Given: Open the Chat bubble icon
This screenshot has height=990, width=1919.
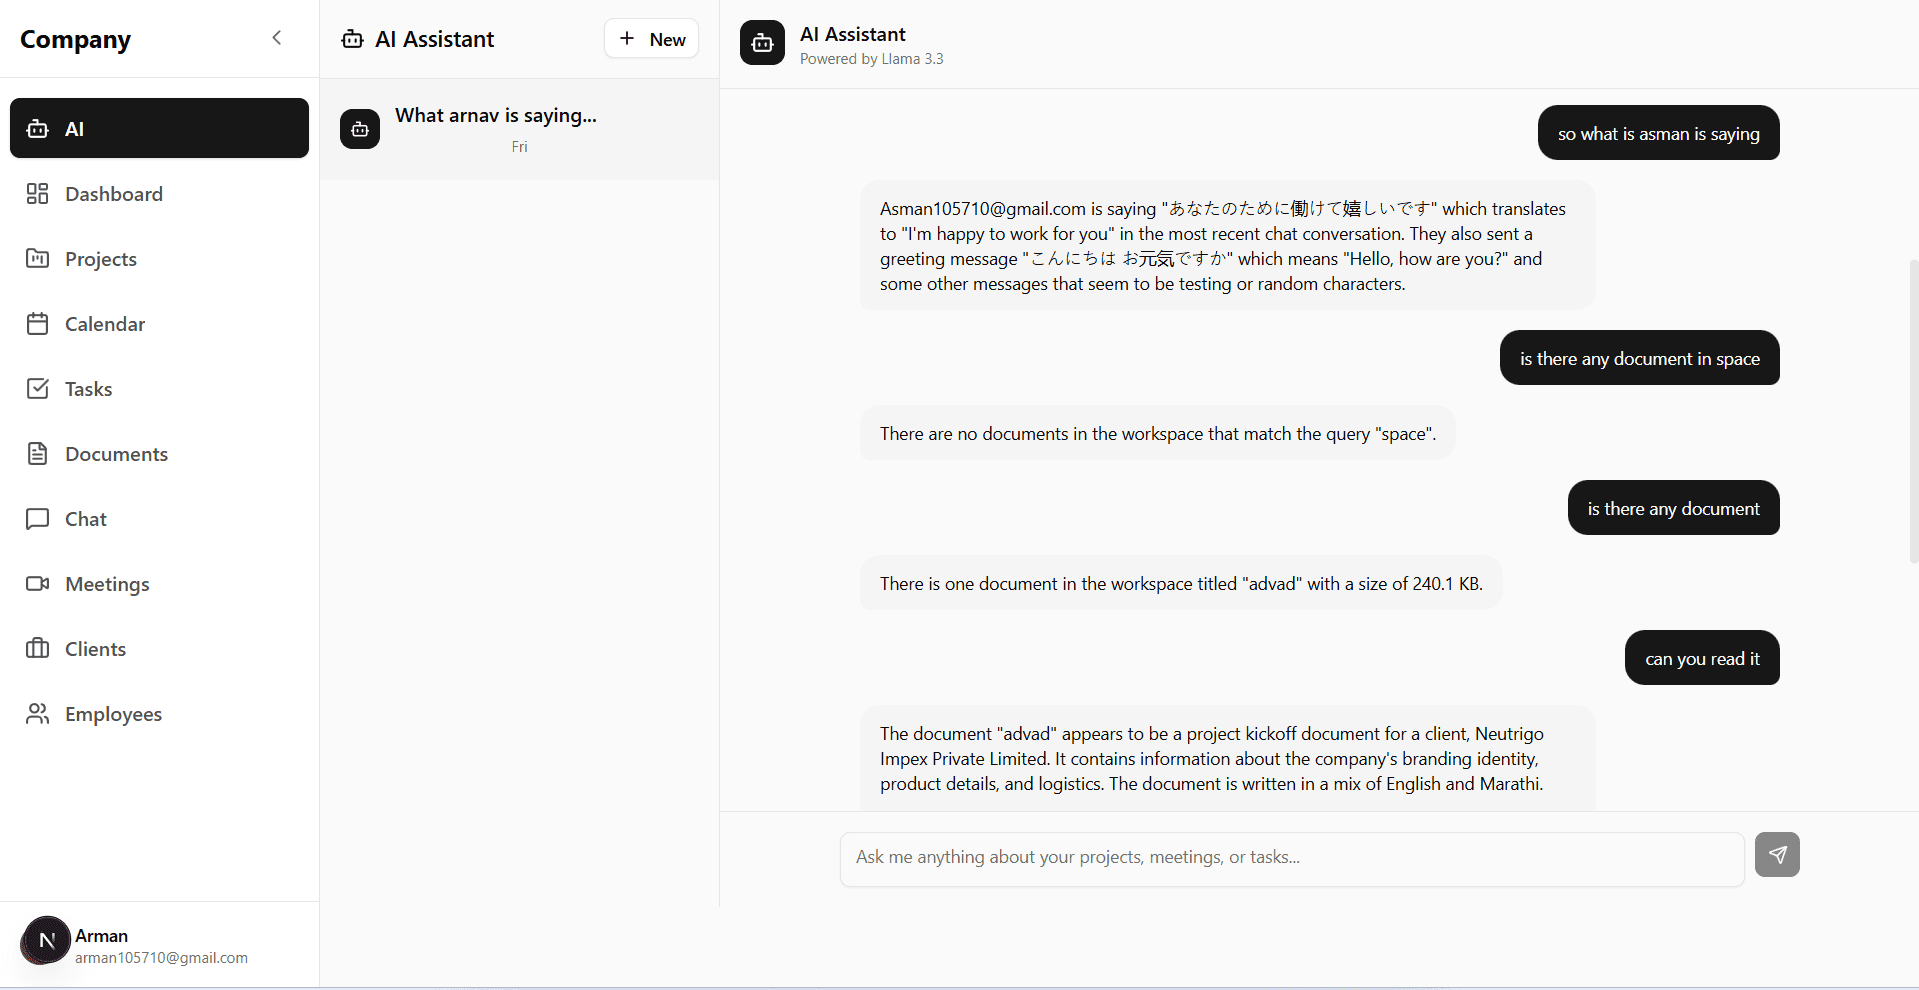Looking at the screenshot, I should 37,518.
